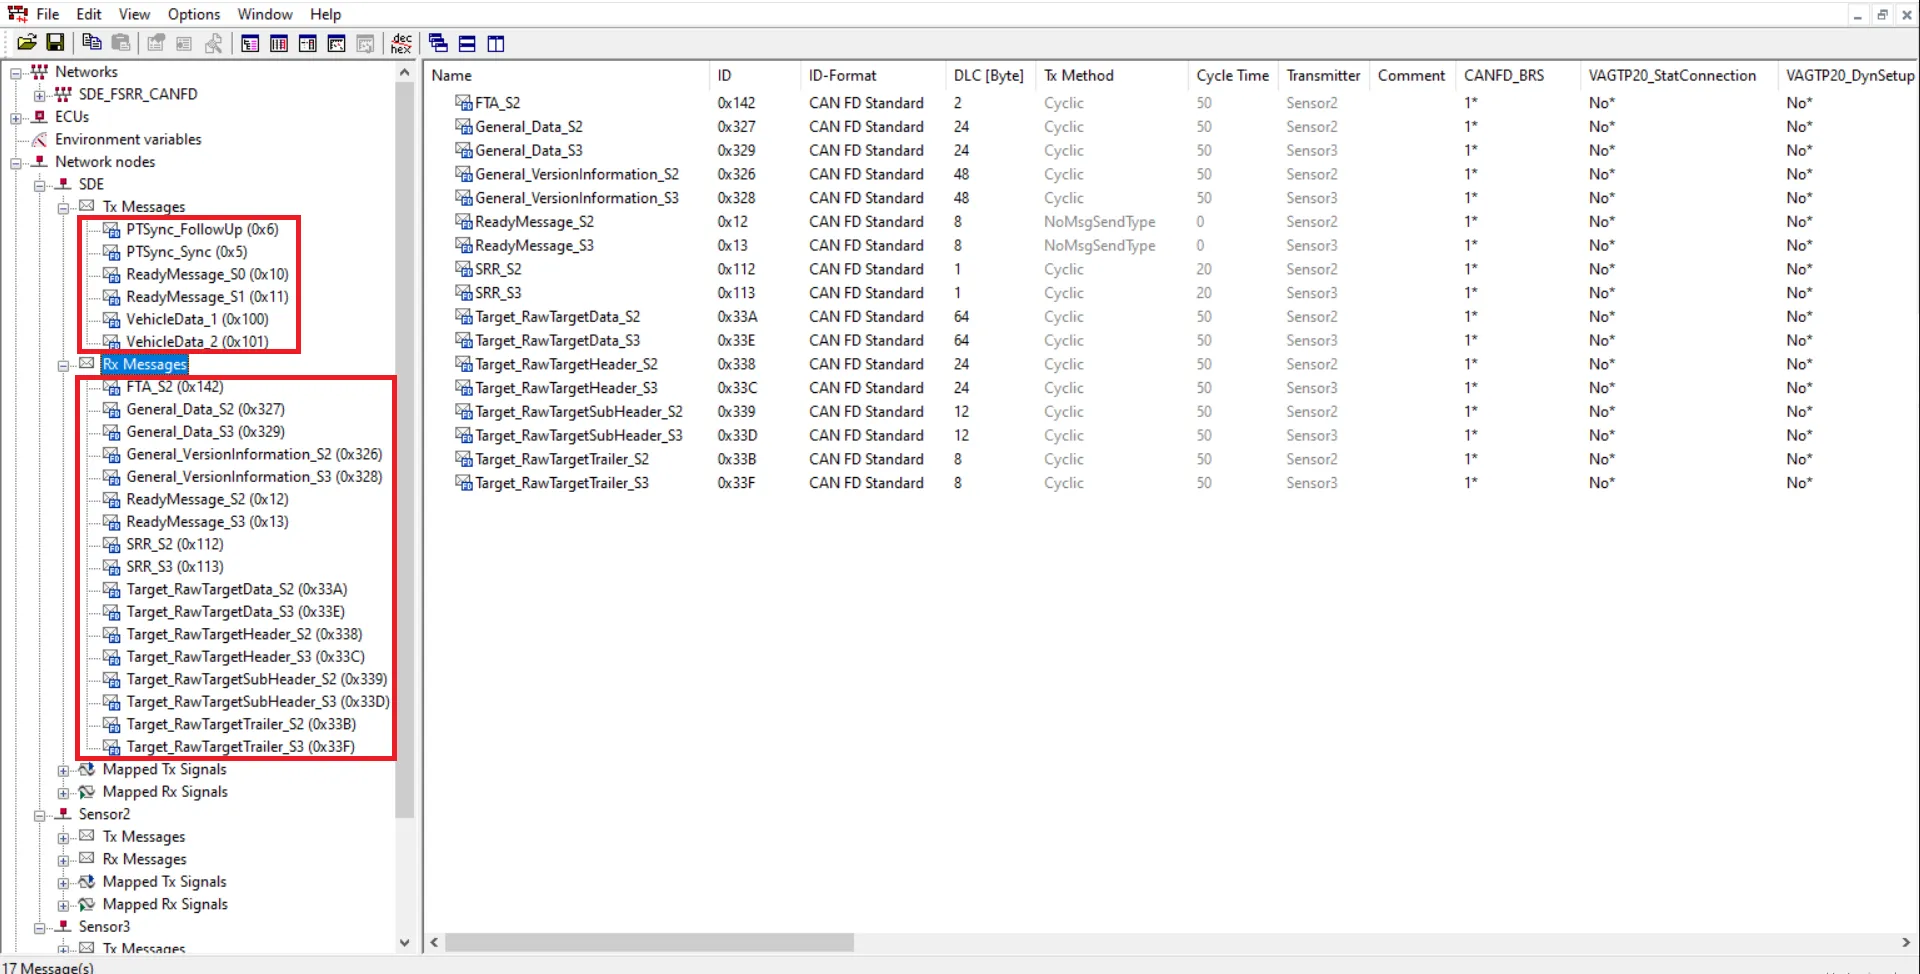Click the Tile windows horizontally icon
Viewport: 1920px width, 974px height.
[x=467, y=43]
